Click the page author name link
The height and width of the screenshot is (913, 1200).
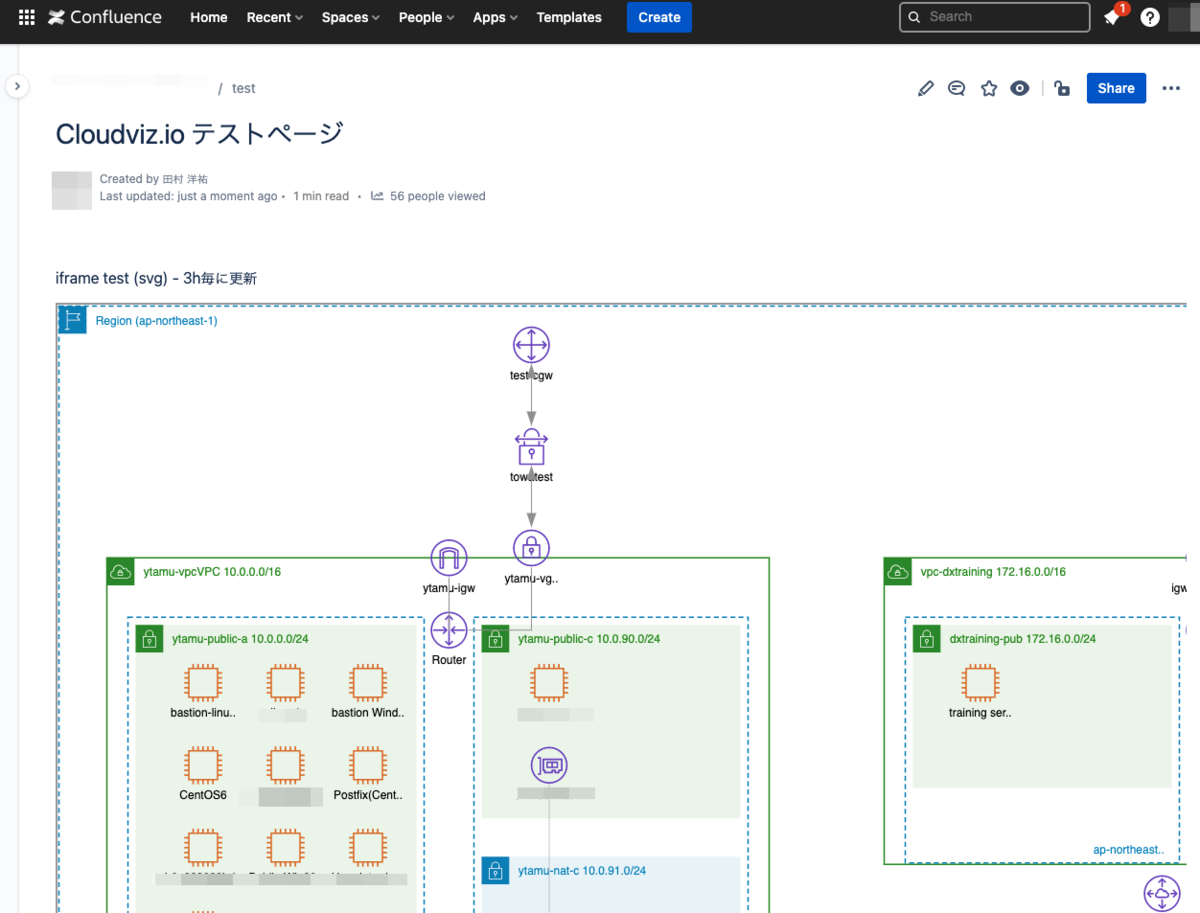185,179
